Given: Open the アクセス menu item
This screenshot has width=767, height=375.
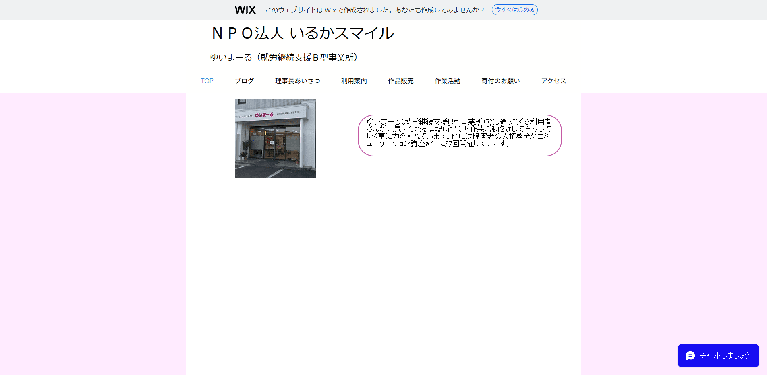Looking at the screenshot, I should point(554,81).
